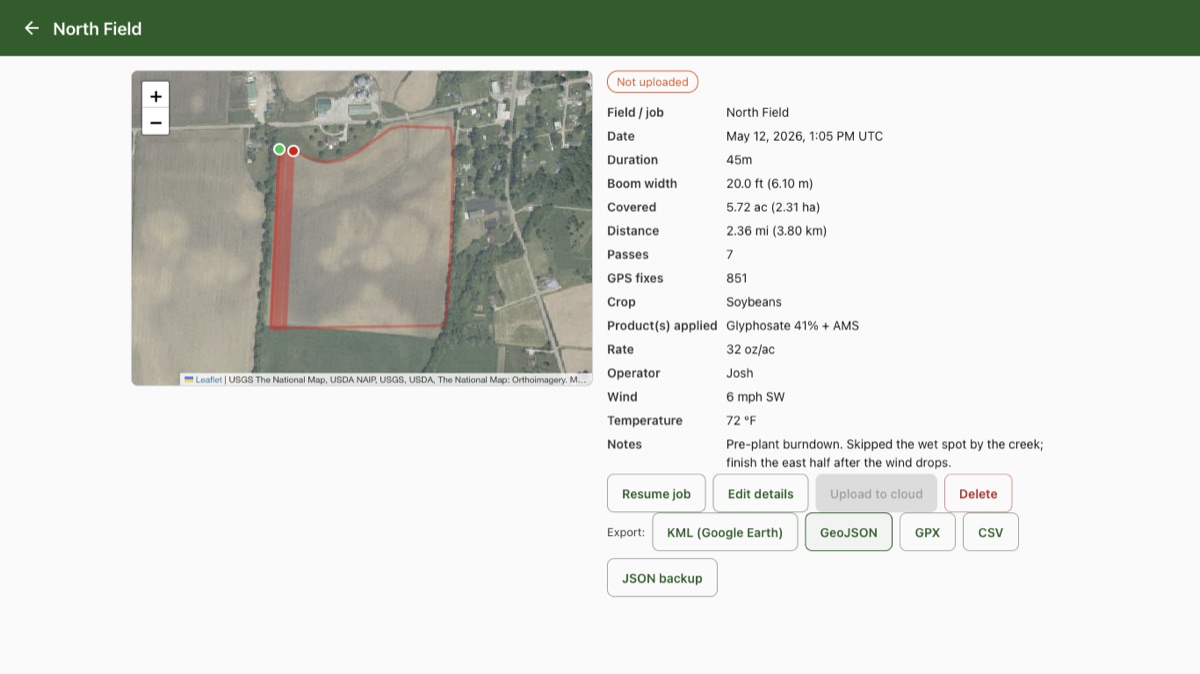Viewport: 1200px width, 674px height.
Task: Click covered area value 5.72 ac
Action: click(x=773, y=207)
